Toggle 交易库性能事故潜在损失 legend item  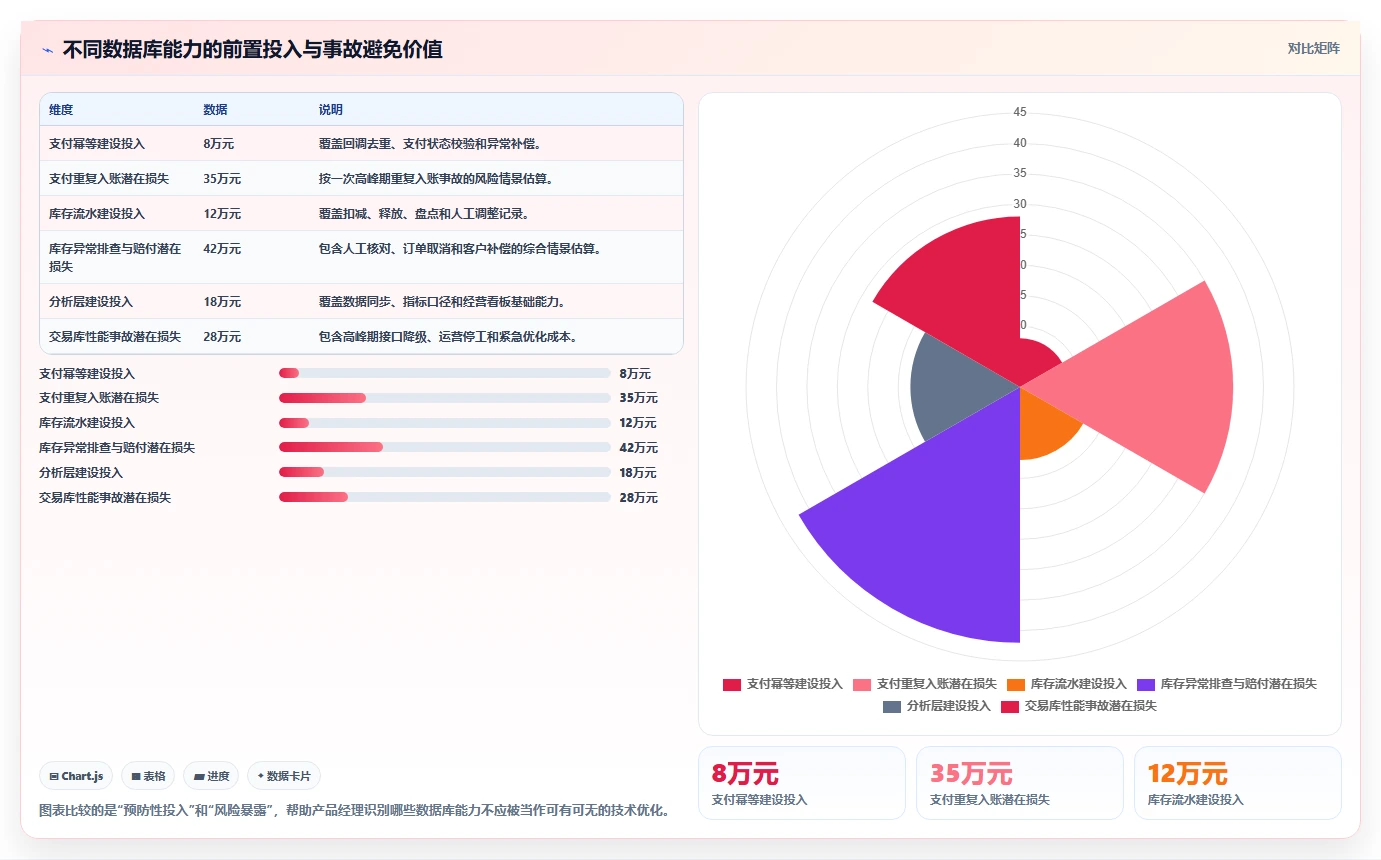[x=1079, y=706]
